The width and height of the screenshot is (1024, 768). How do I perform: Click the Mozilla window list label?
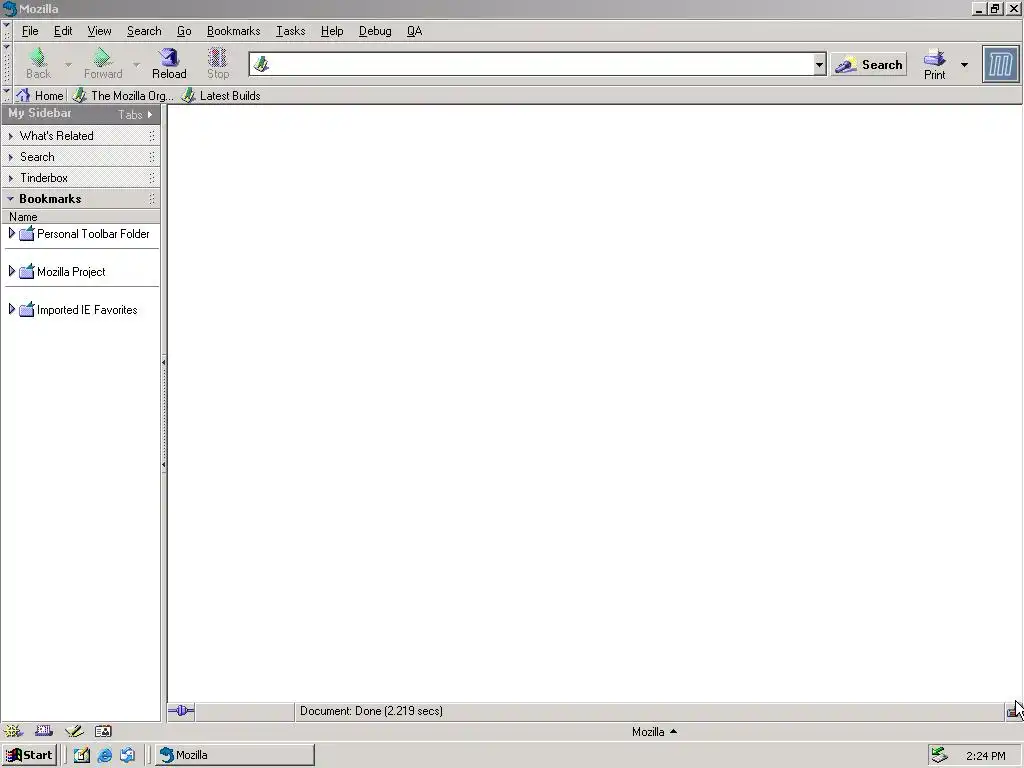[x=654, y=731]
